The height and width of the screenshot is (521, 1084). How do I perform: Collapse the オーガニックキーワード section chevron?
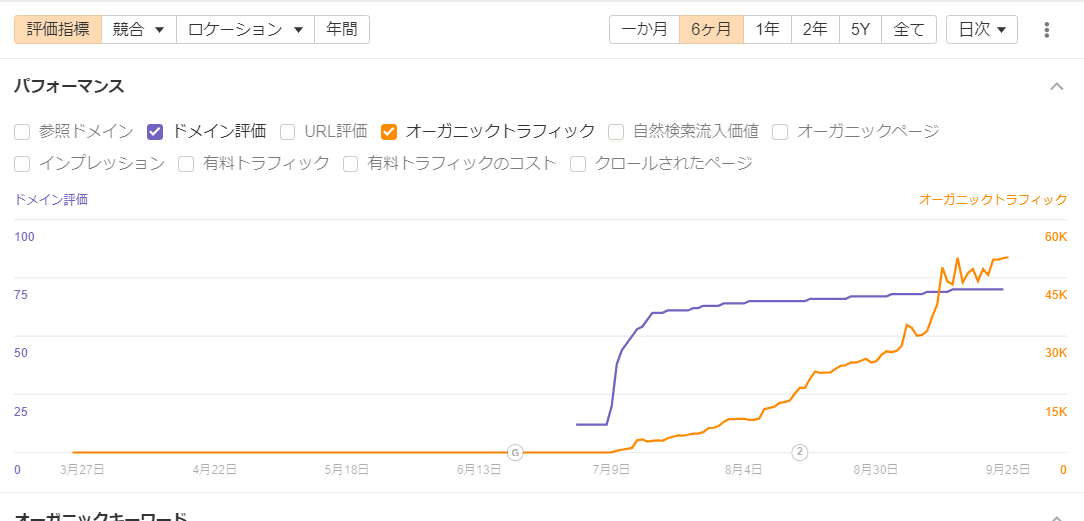tap(1056, 517)
